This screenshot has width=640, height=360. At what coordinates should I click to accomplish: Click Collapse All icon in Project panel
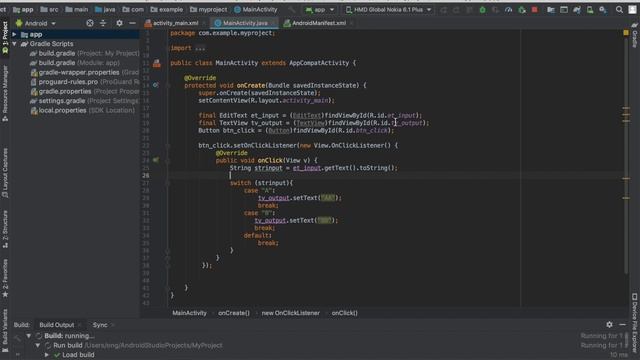coord(103,23)
